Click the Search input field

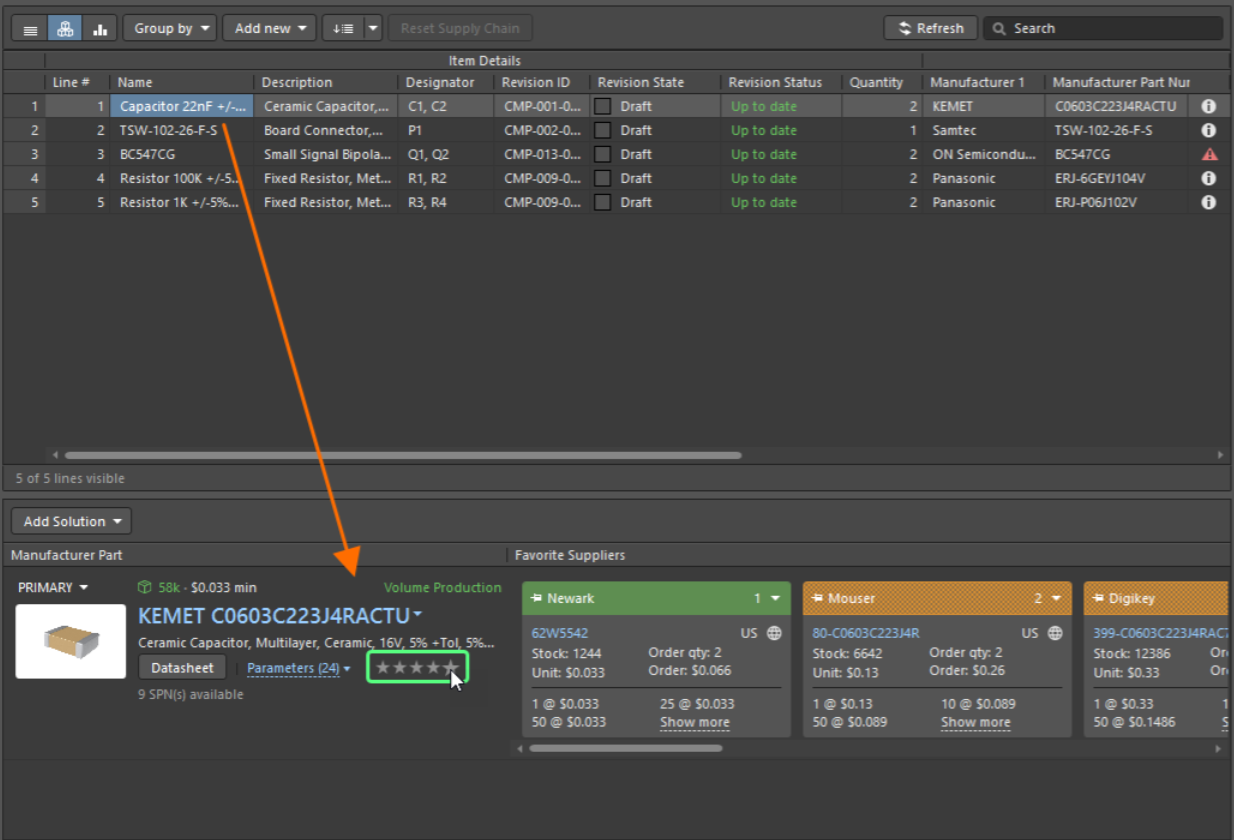click(x=1103, y=29)
